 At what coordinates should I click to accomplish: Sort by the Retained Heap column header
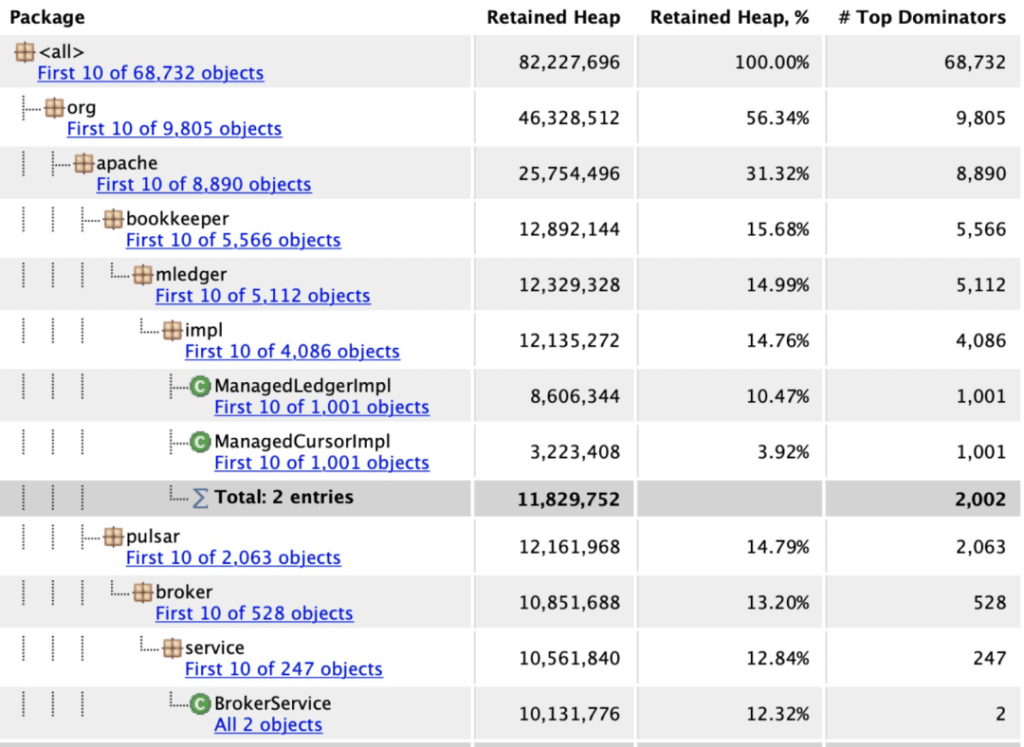click(554, 17)
